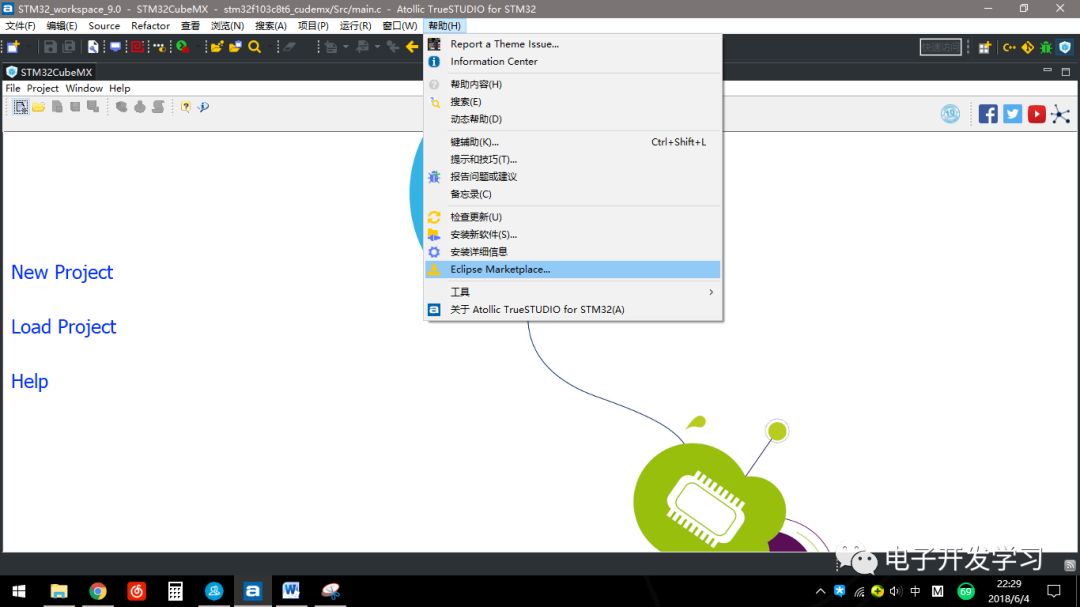Open the 编辑(E) menu
This screenshot has width=1080, height=607.
coord(62,25)
